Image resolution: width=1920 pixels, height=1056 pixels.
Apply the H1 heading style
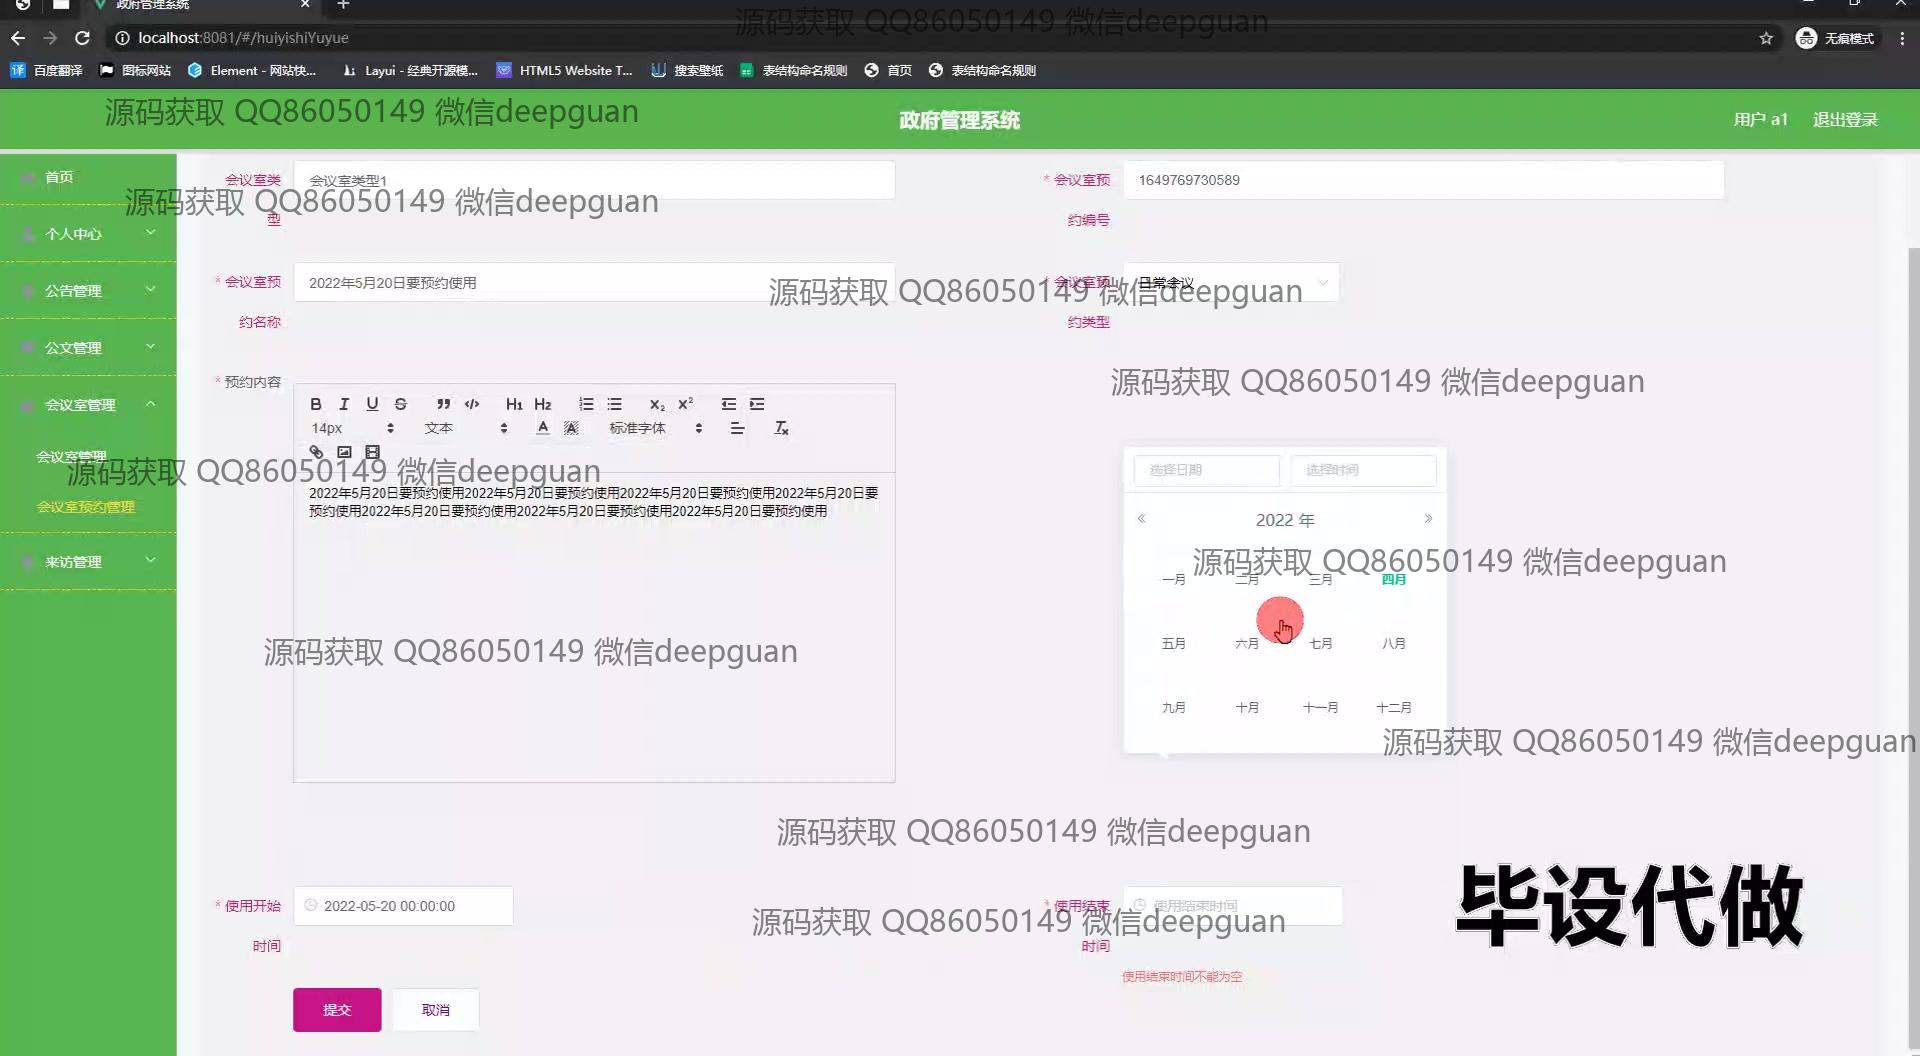tap(514, 404)
